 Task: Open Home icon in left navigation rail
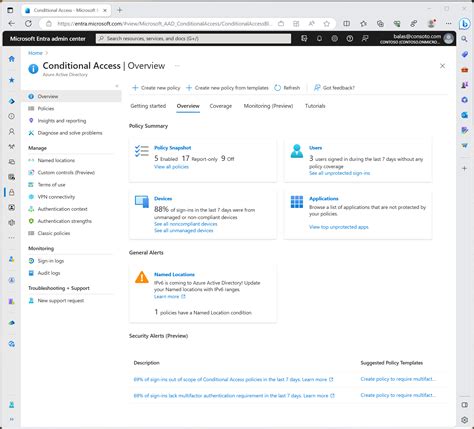coord(12,59)
